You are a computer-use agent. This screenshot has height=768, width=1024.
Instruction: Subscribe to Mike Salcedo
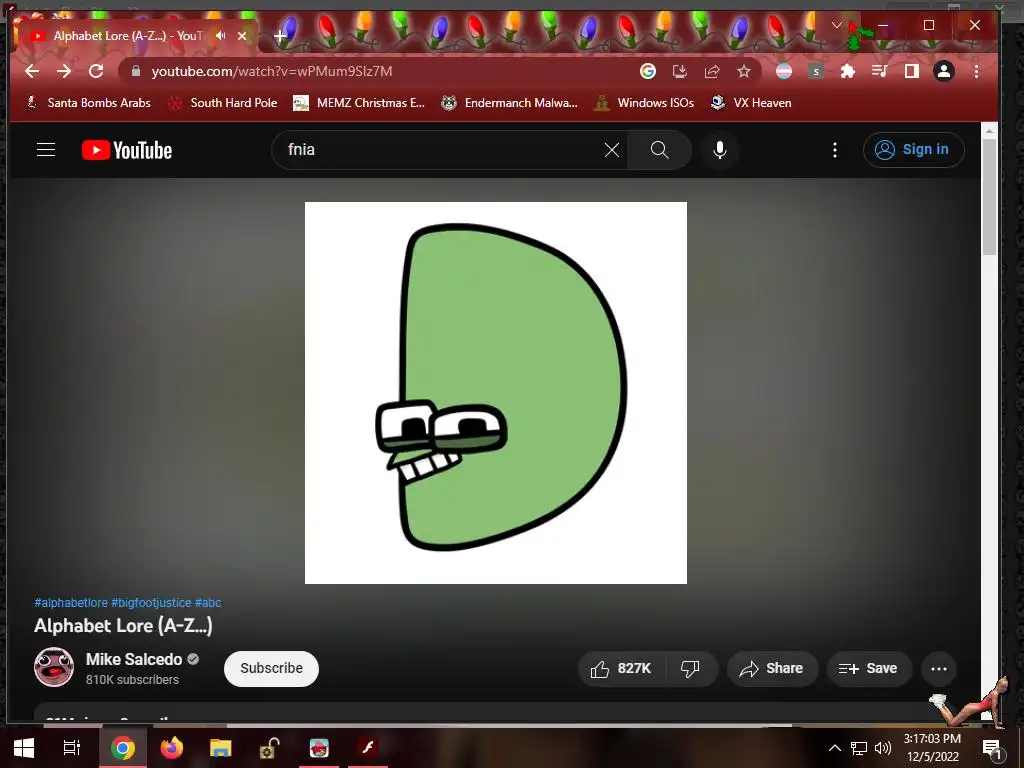pos(271,668)
